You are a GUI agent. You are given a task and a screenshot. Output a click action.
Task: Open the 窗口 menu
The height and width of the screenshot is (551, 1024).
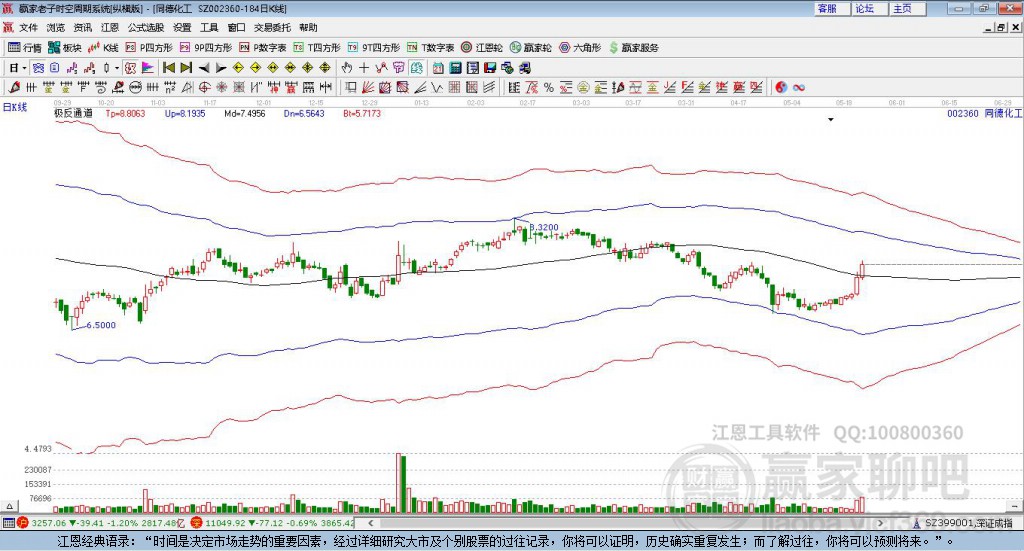236,27
